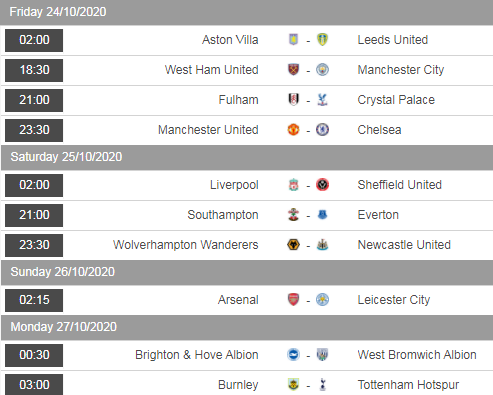Click the Manchester United crest icon

tap(293, 130)
